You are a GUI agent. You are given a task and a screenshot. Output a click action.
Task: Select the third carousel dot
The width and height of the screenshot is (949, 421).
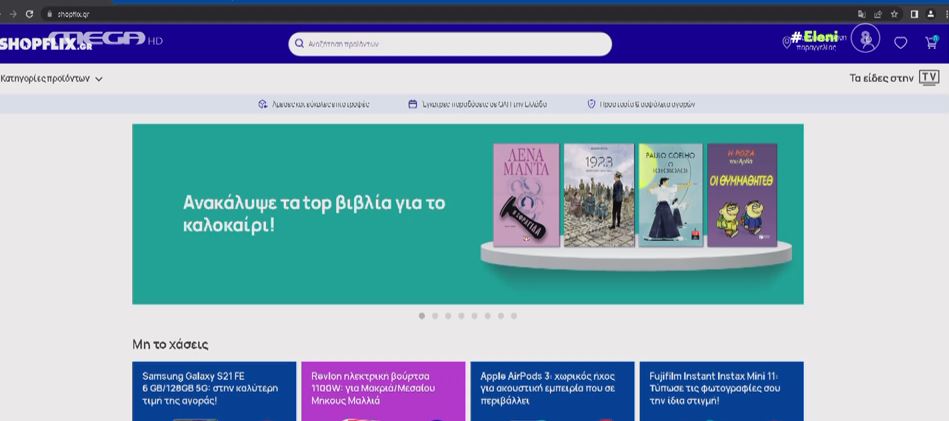pyautogui.click(x=448, y=316)
